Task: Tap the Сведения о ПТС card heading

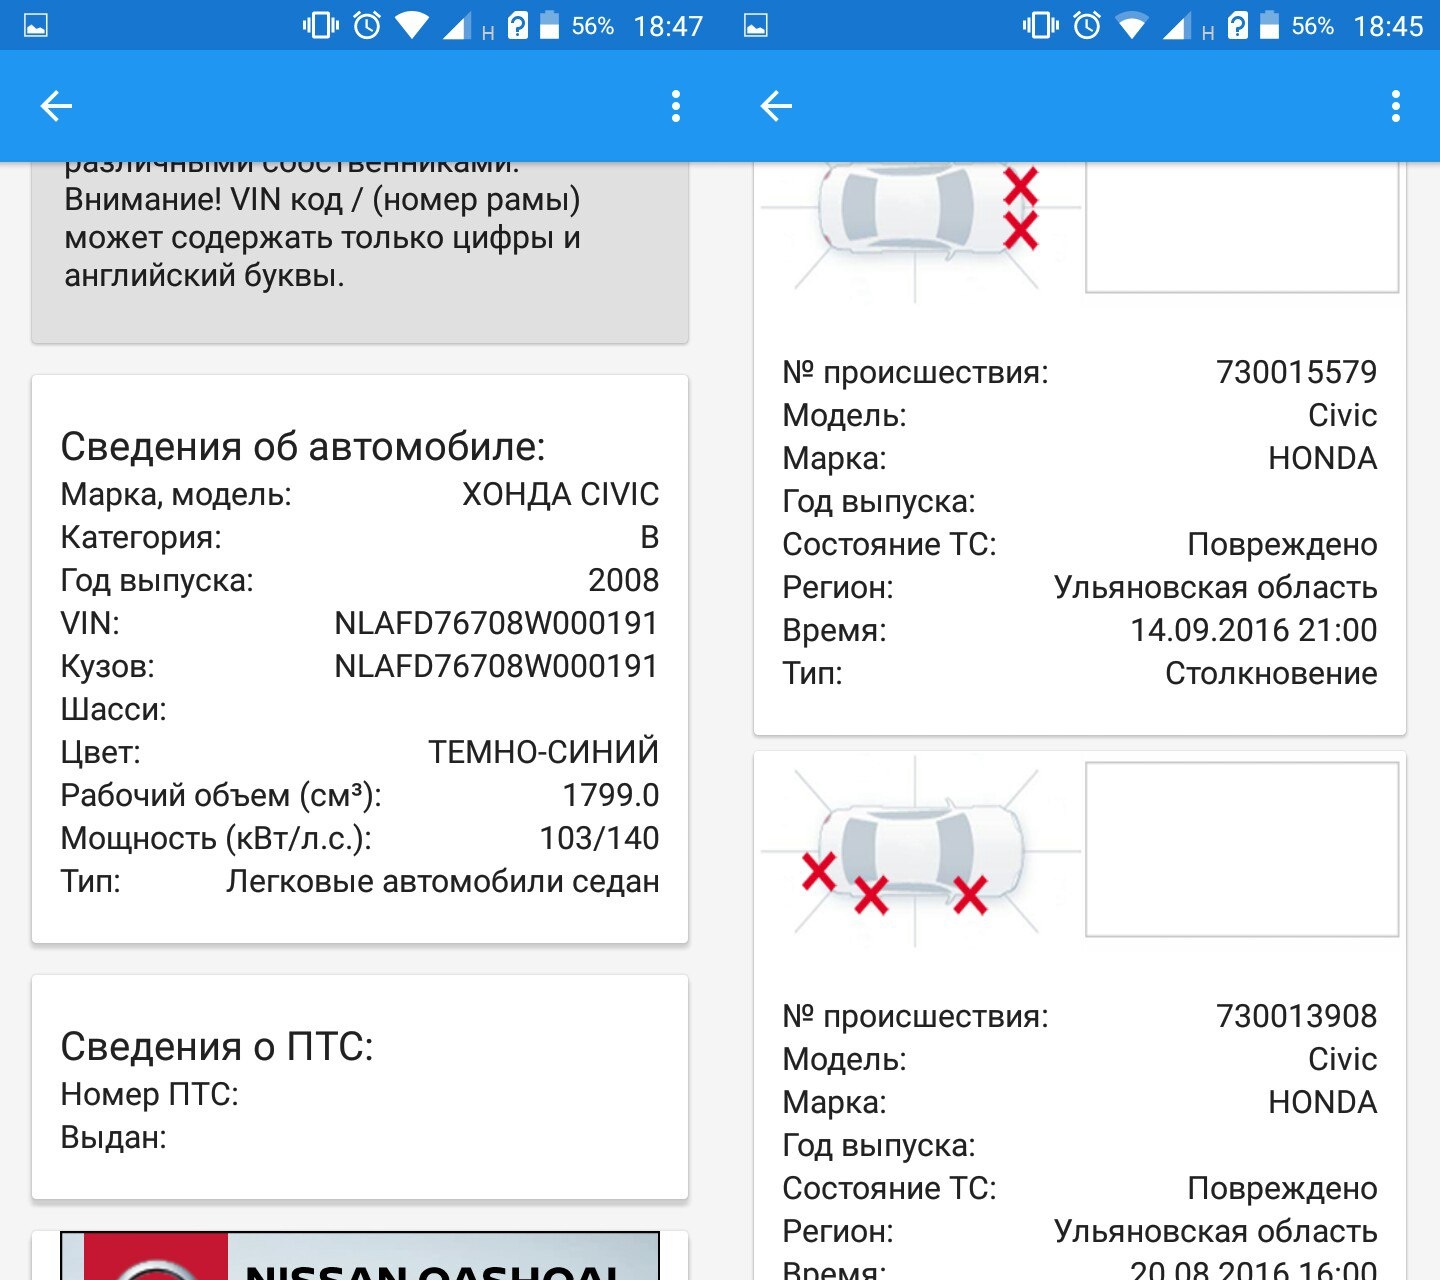Action: (217, 1047)
